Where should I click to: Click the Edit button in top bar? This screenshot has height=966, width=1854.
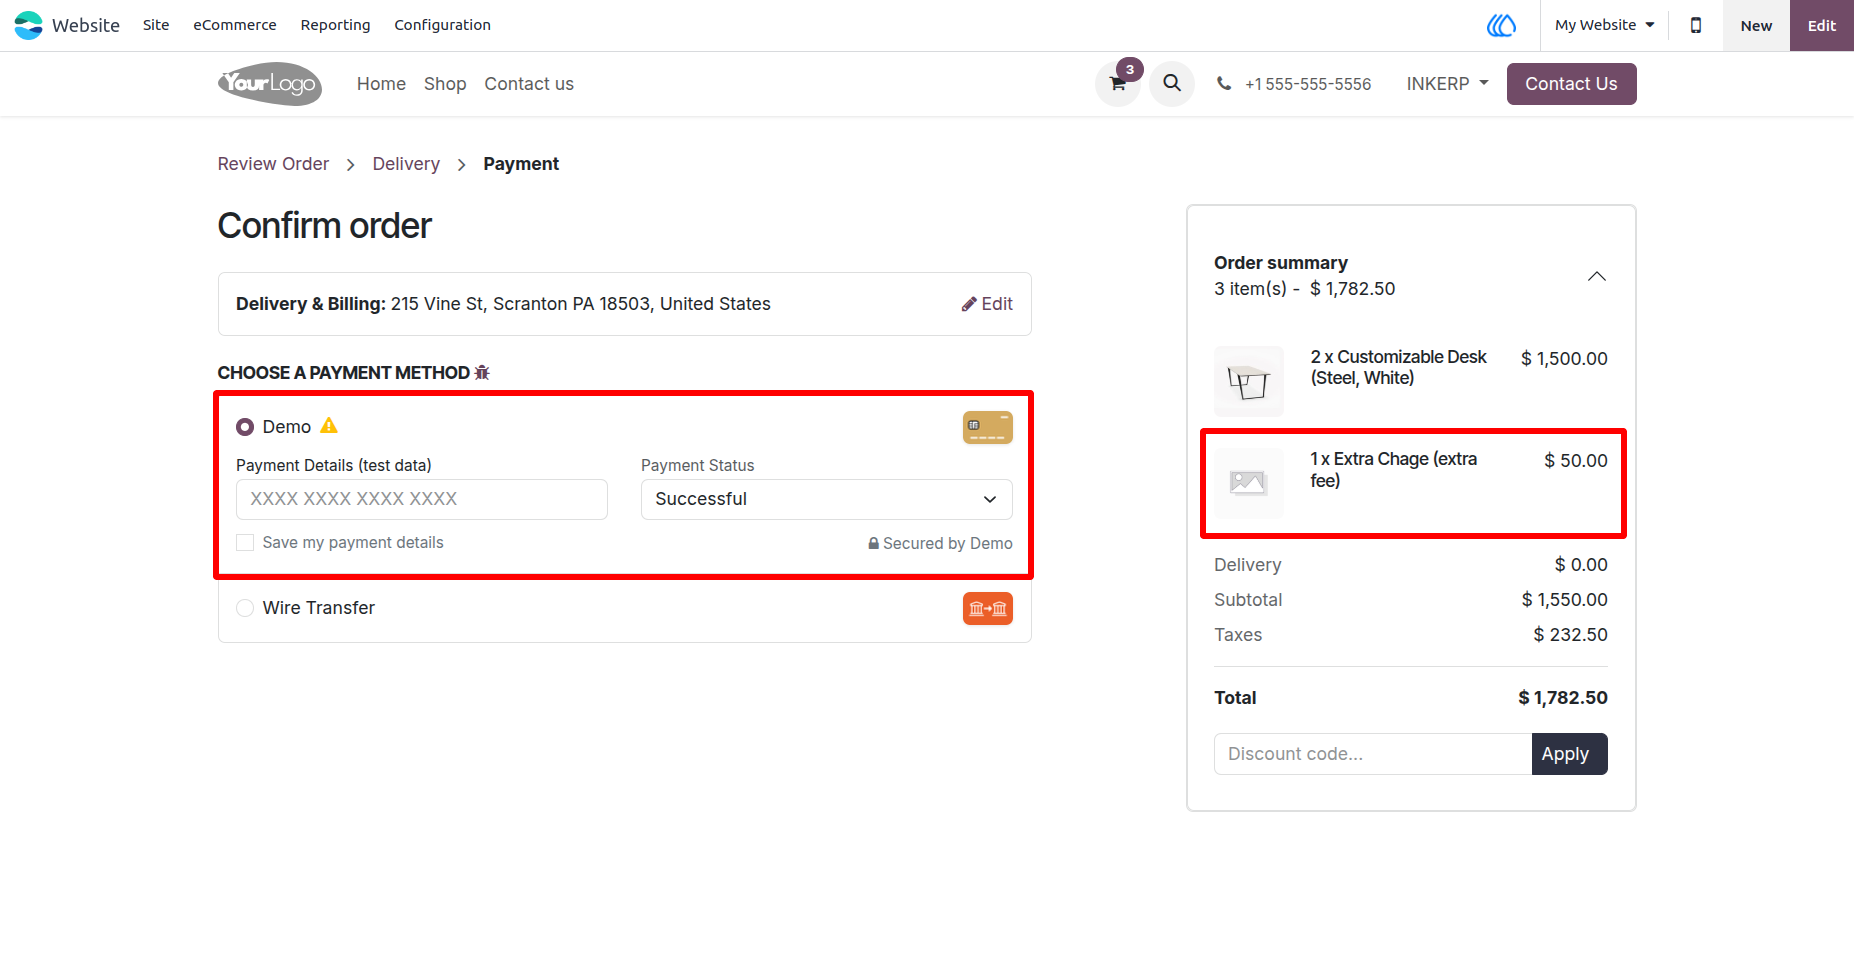click(x=1821, y=25)
